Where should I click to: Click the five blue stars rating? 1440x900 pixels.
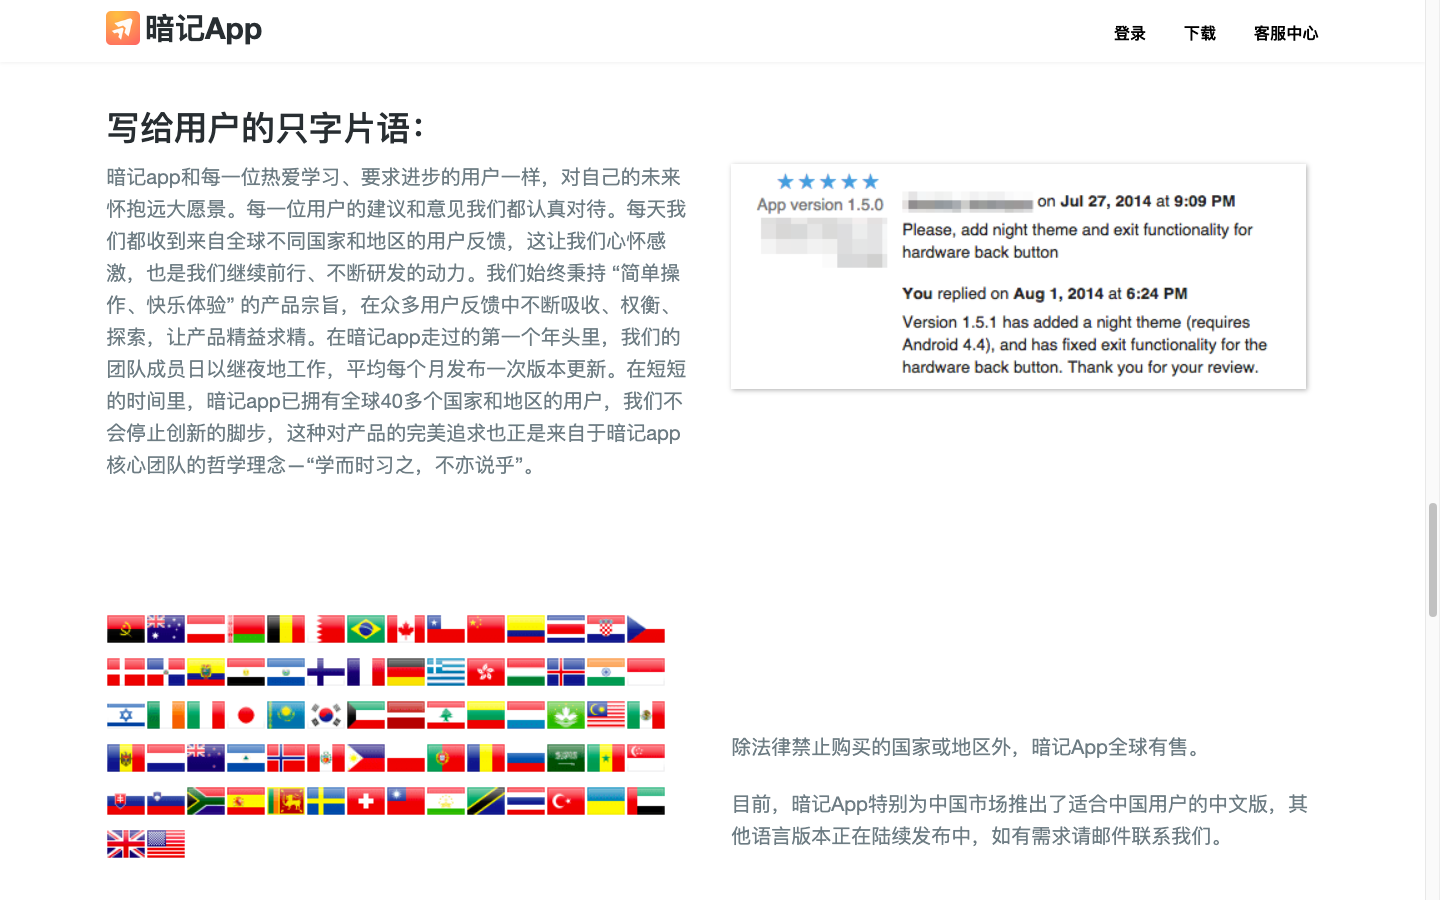pos(828,181)
